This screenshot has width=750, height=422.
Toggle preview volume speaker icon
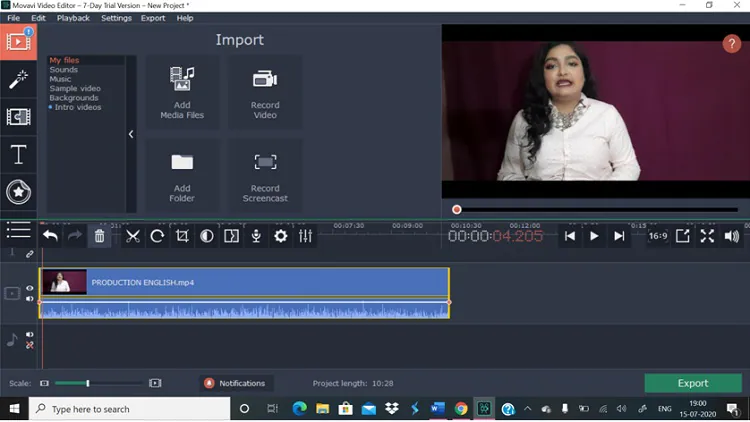click(x=732, y=236)
